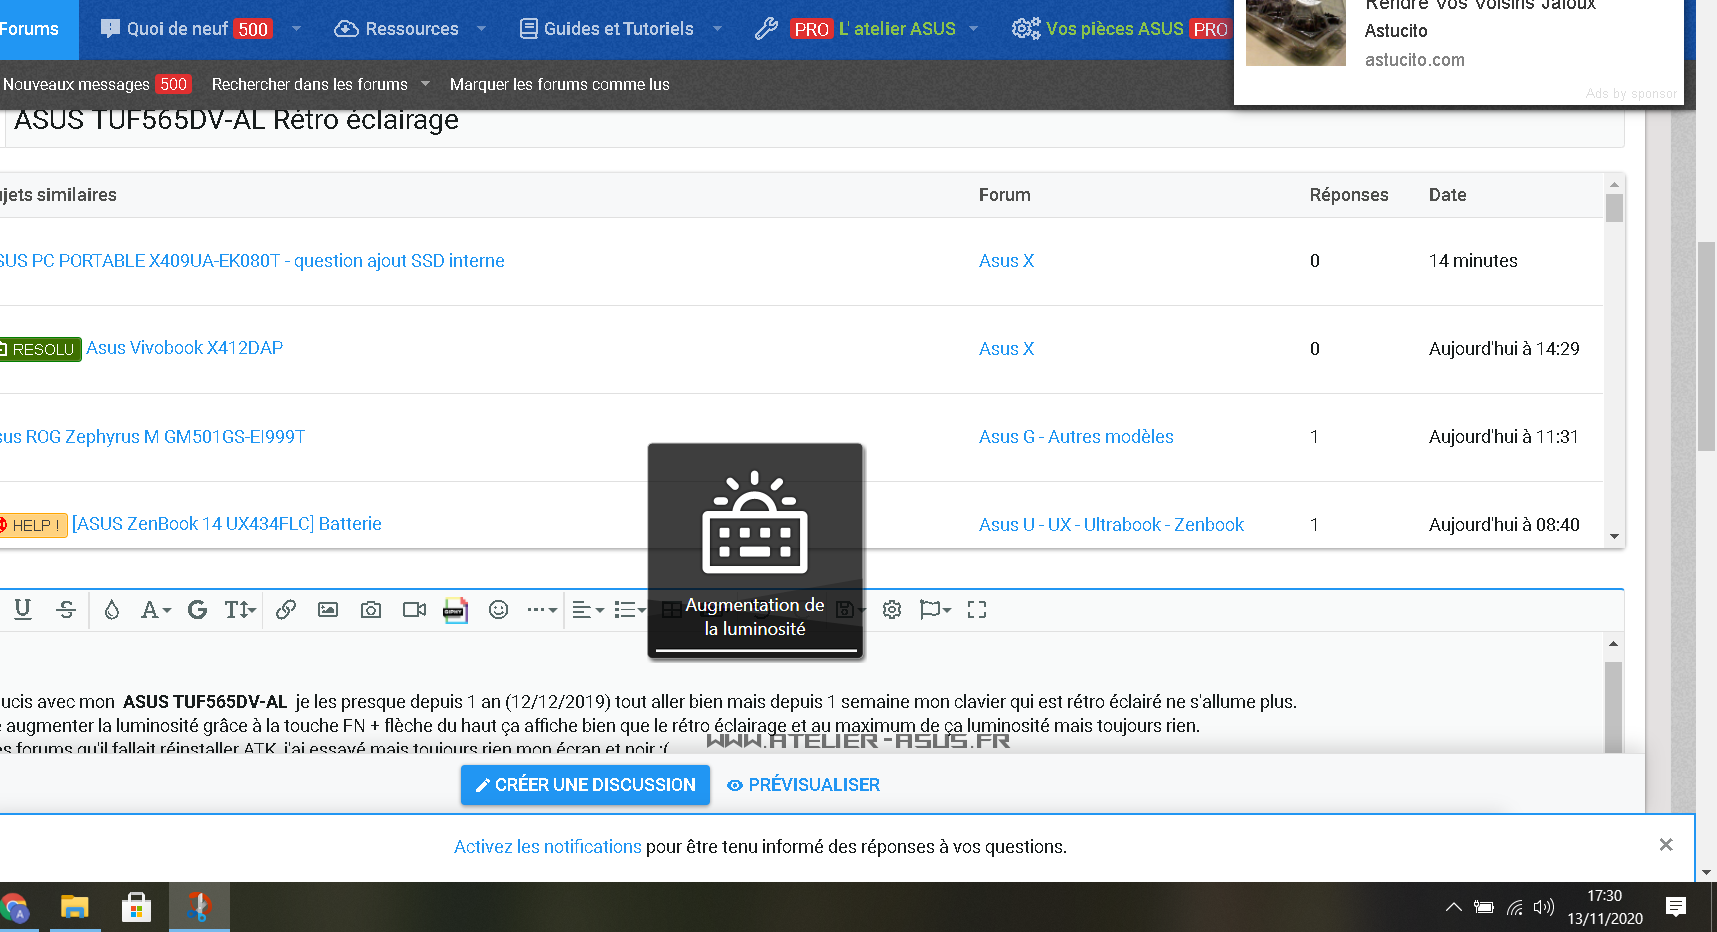
Task: Open File Explorer from the taskbar
Action: [x=75, y=907]
